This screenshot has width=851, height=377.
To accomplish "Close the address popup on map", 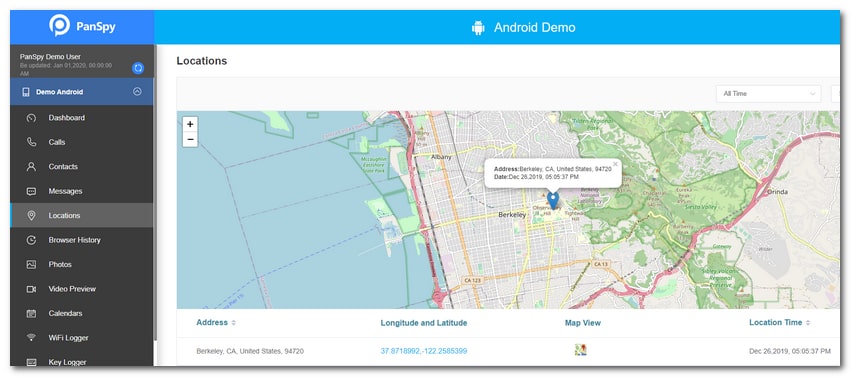I will pyautogui.click(x=615, y=163).
